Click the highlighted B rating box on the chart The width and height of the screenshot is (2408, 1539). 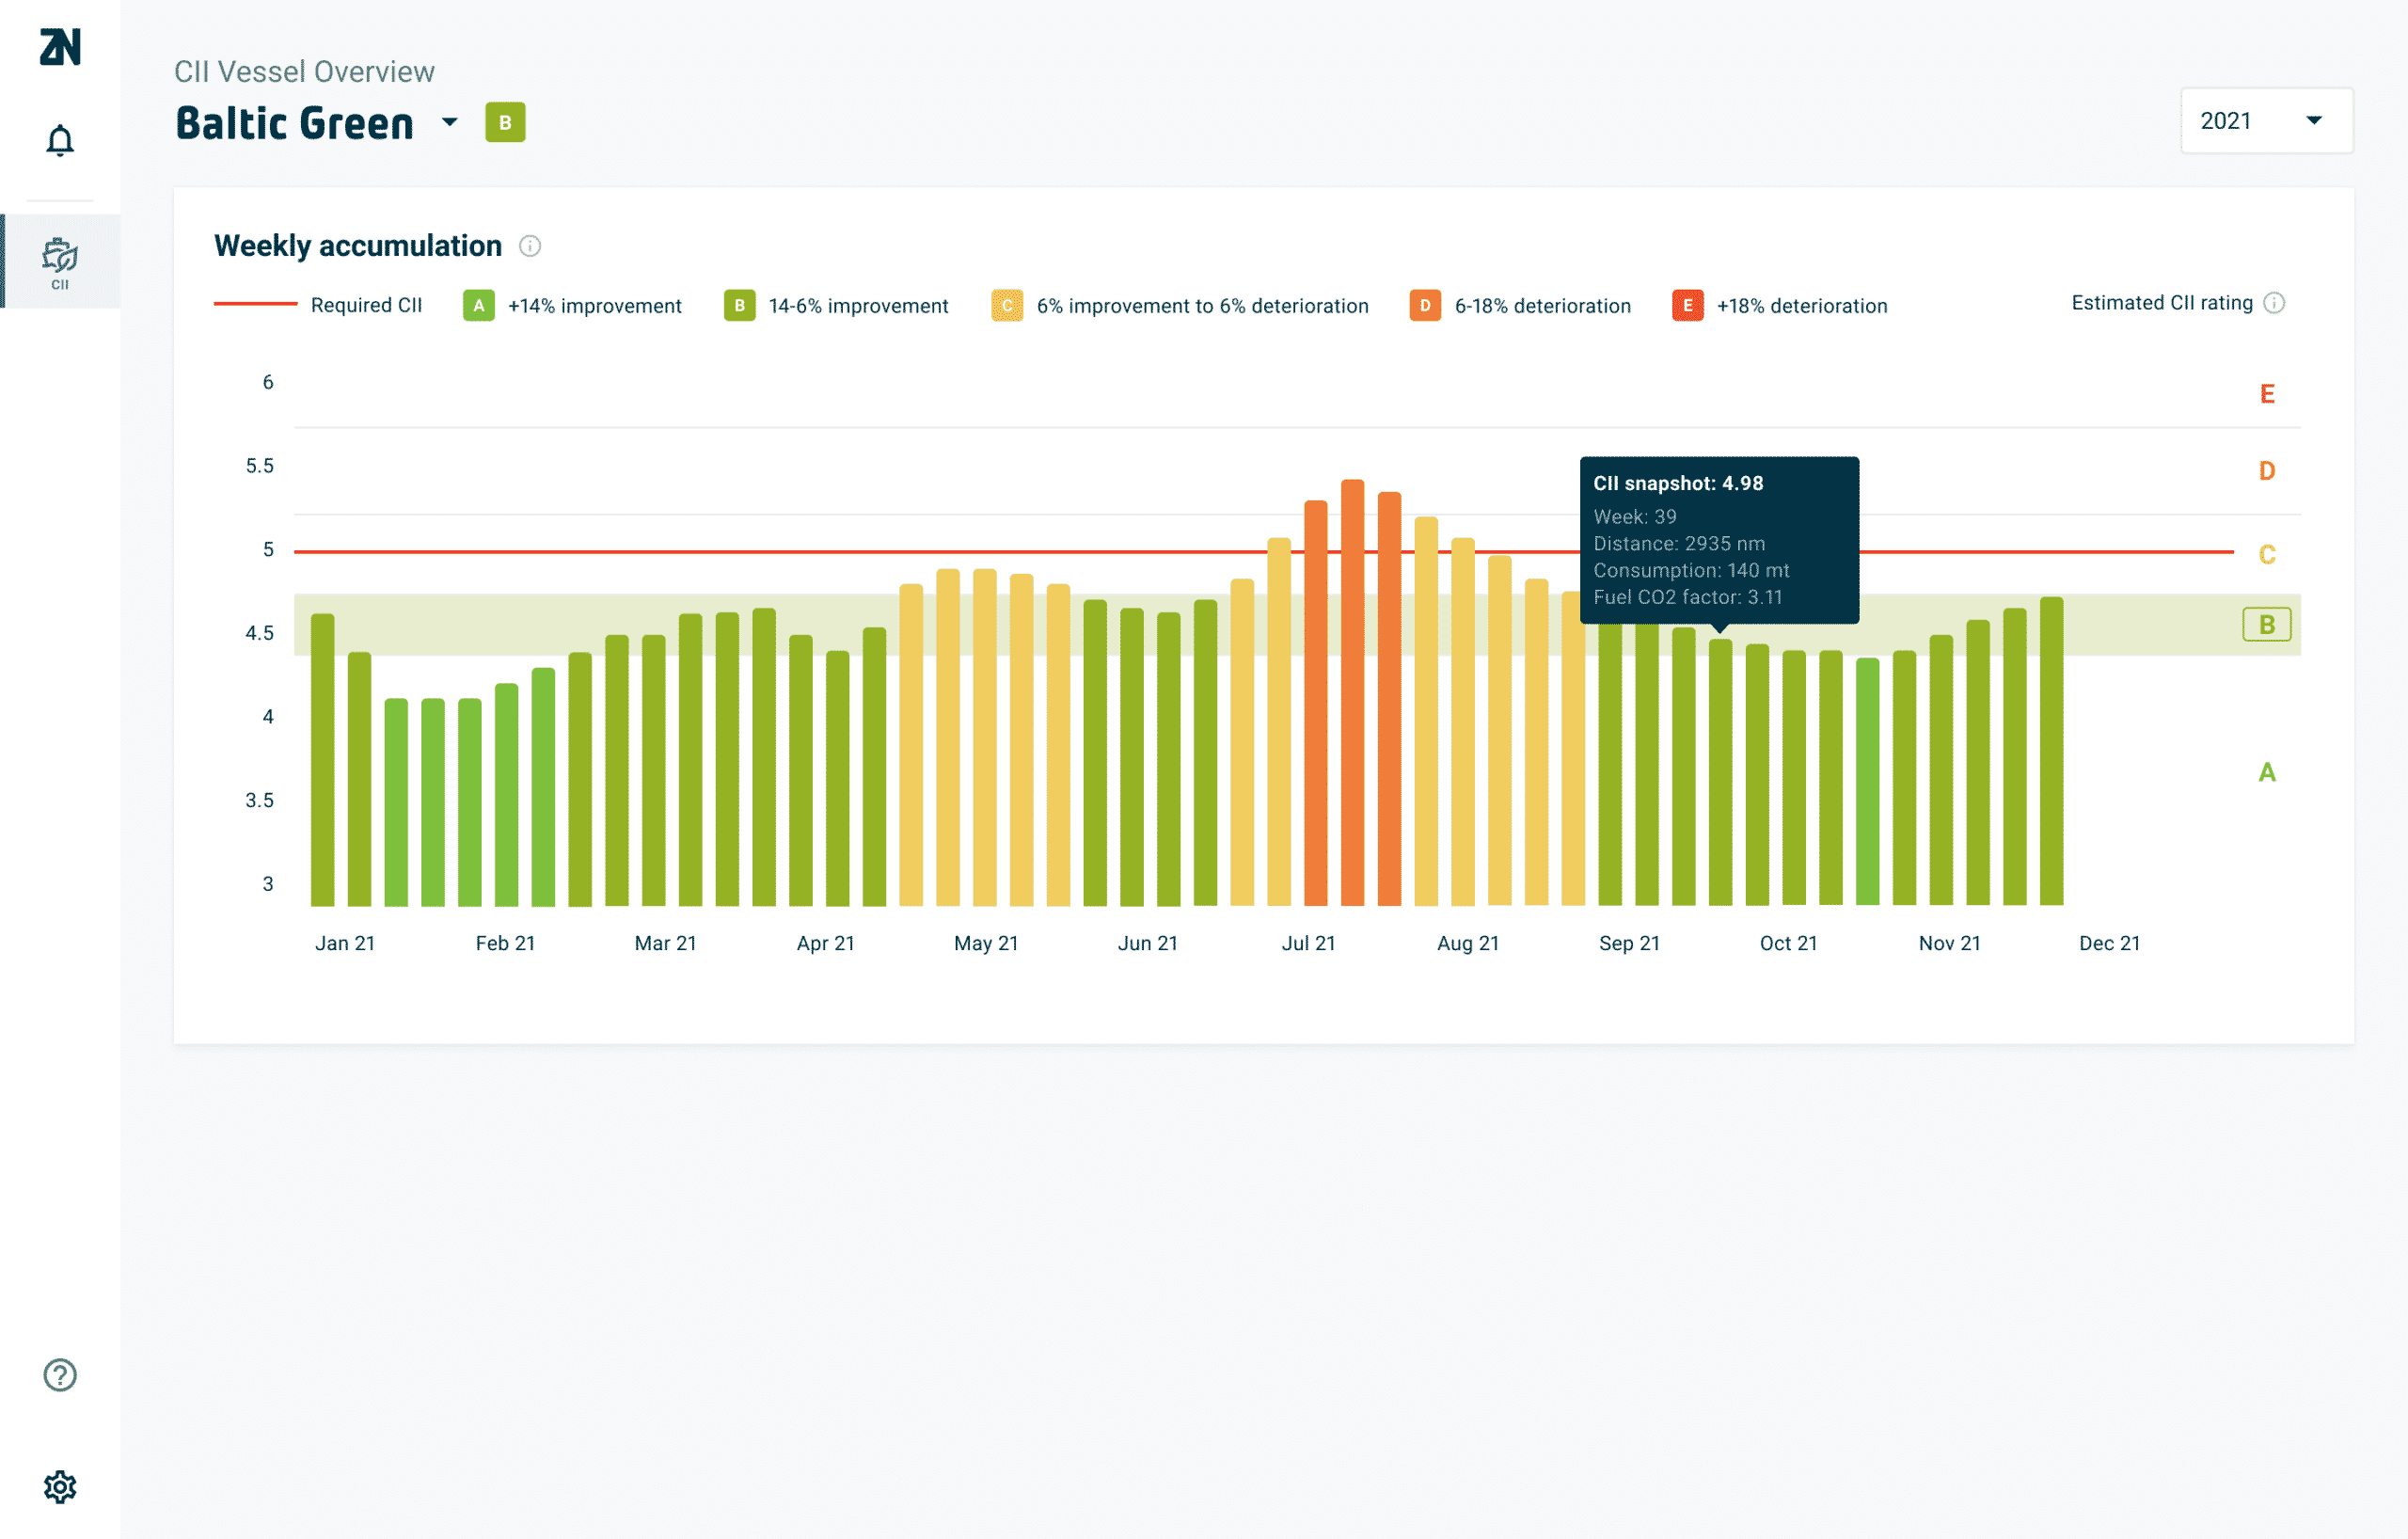point(2266,624)
